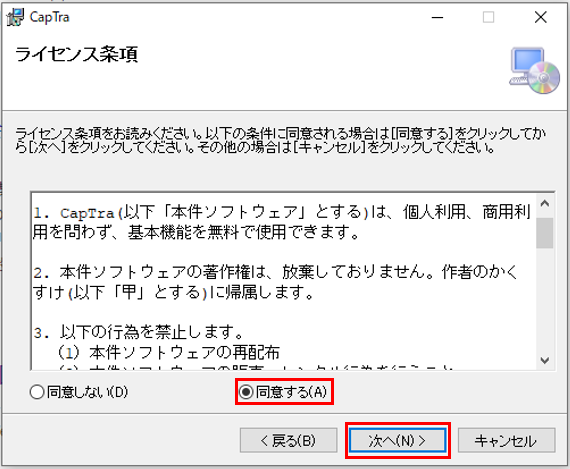The height and width of the screenshot is (469, 570).
Task: Go back with the < 戻る(B) button
Action: click(289, 440)
